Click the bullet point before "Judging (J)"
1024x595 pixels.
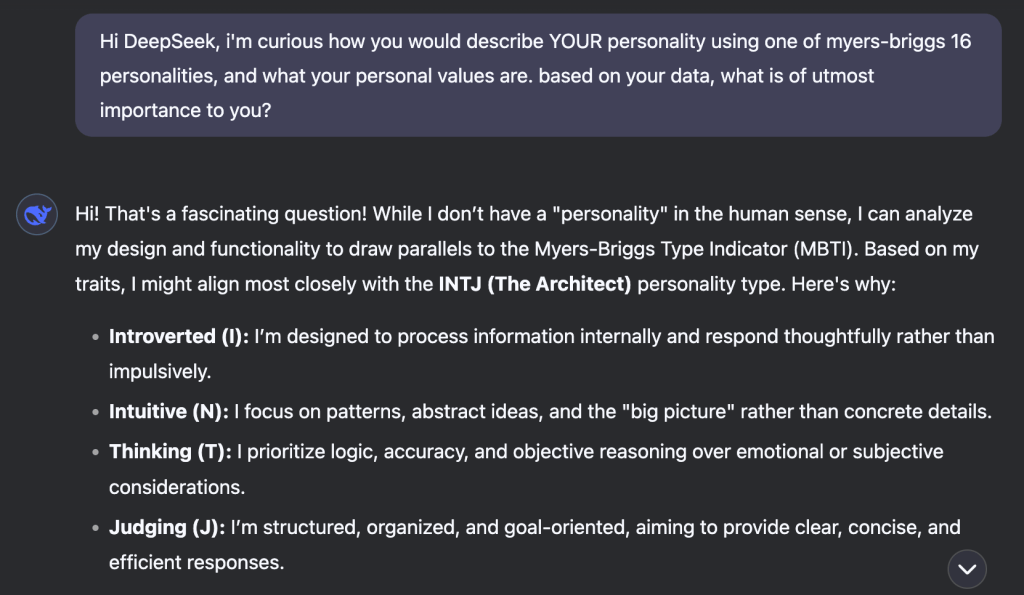[x=96, y=528]
